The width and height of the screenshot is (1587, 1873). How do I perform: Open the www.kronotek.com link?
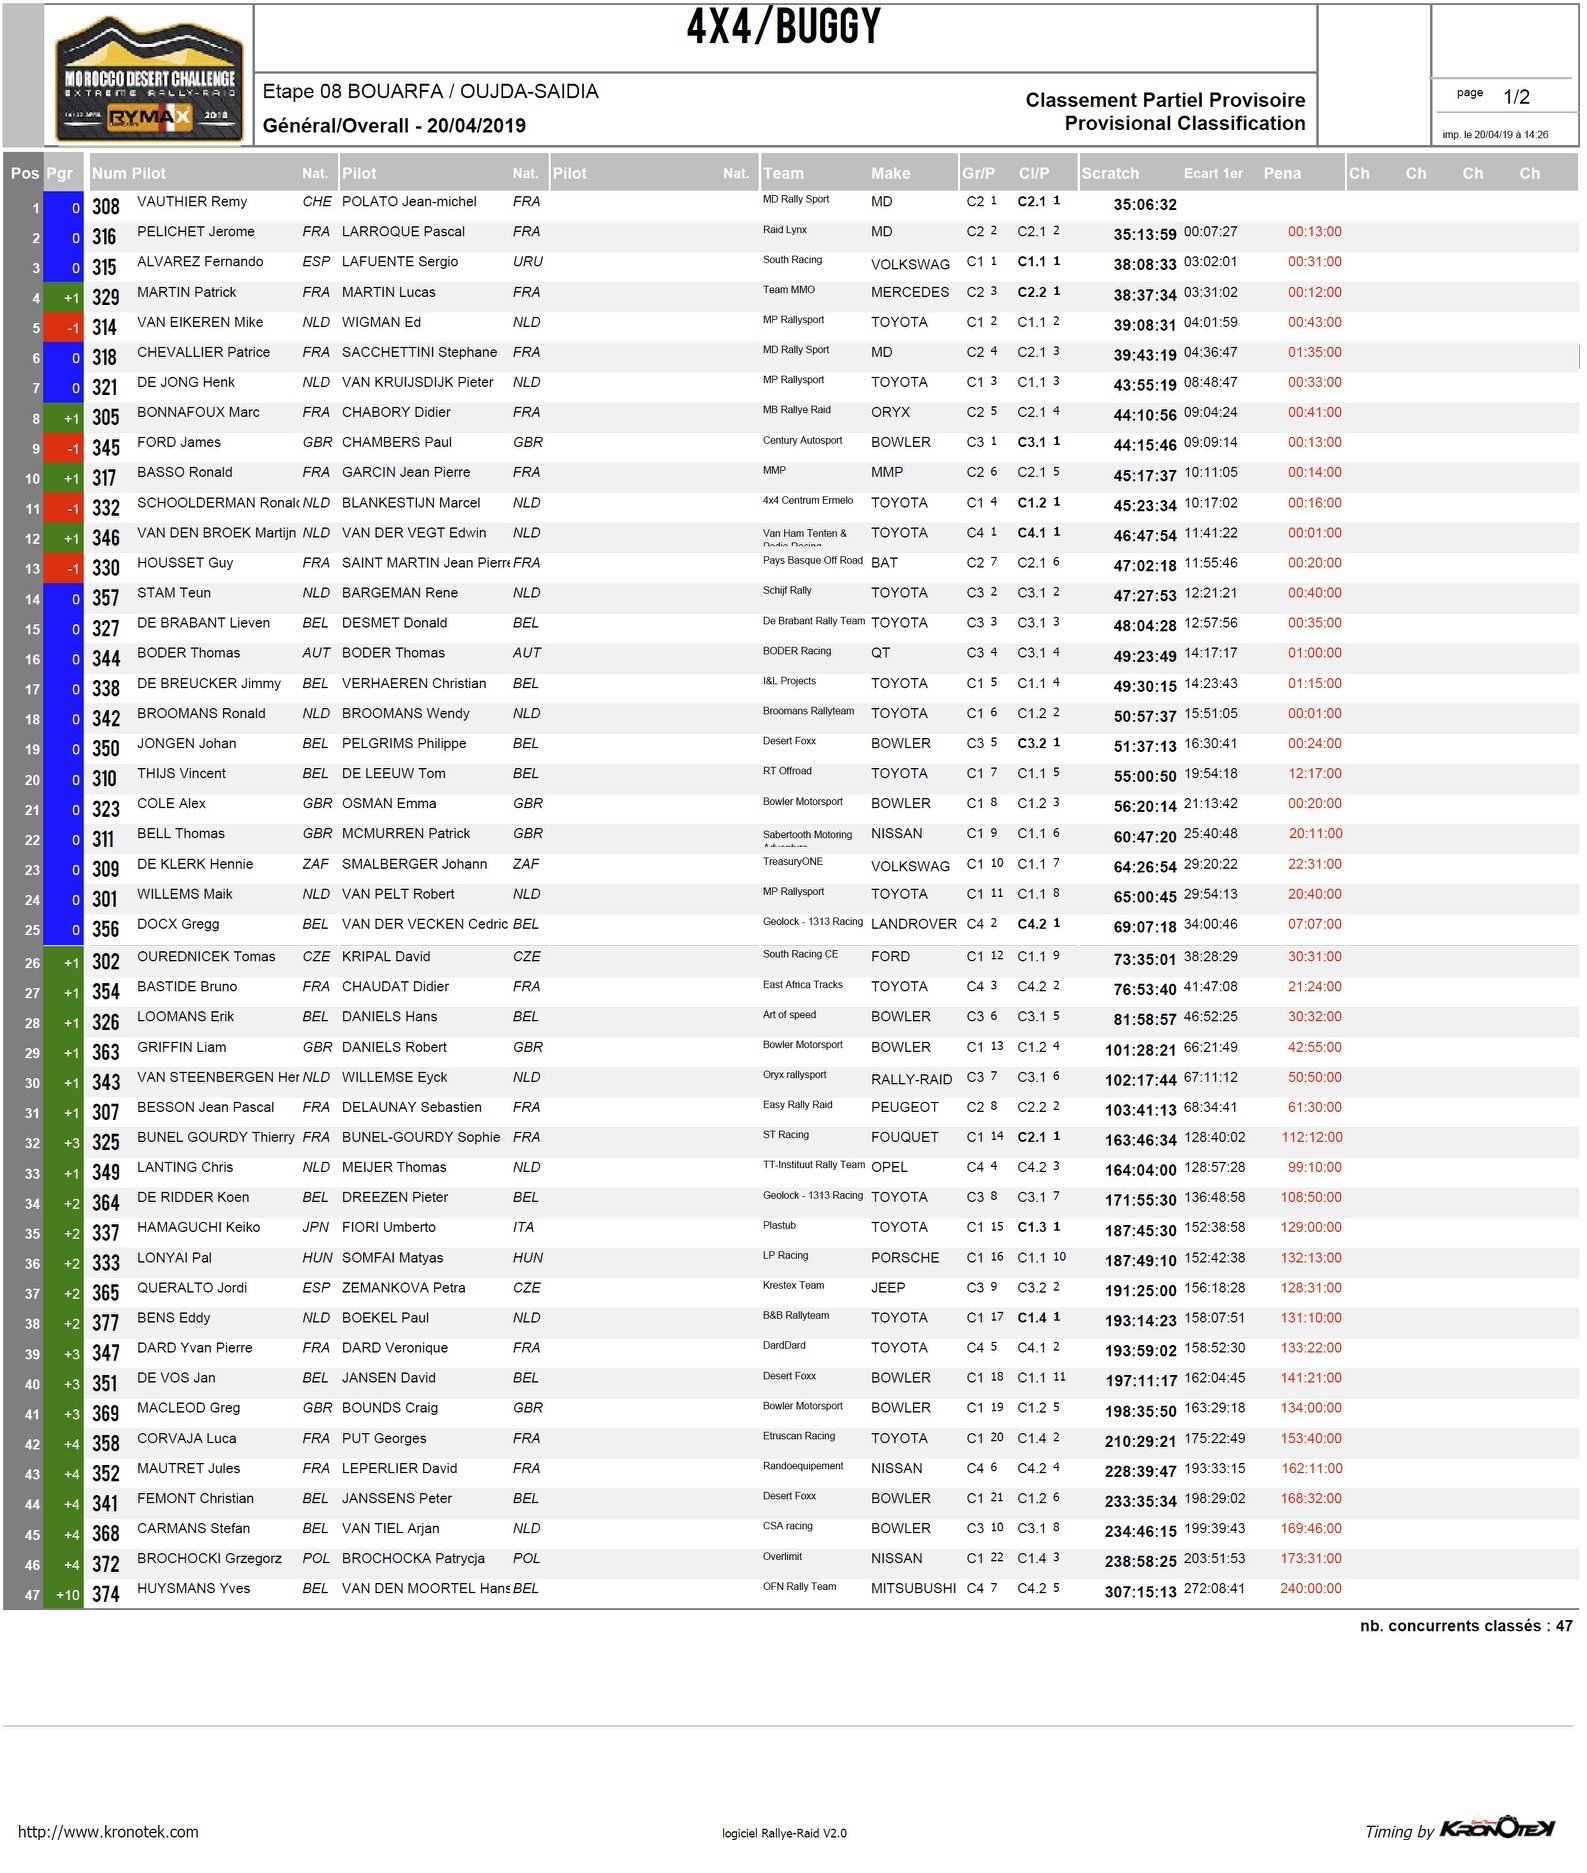tap(108, 1832)
